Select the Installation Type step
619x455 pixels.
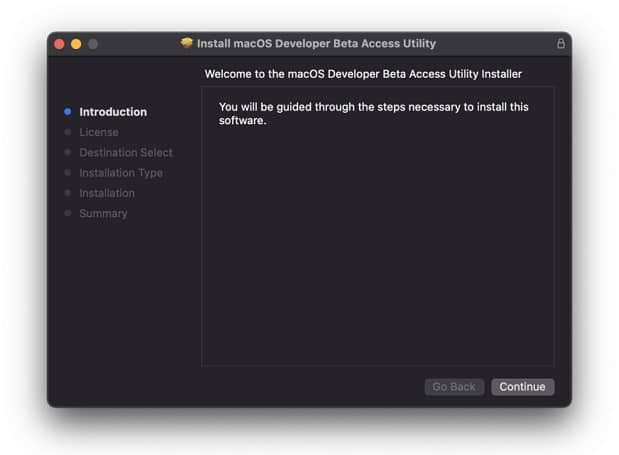121,173
